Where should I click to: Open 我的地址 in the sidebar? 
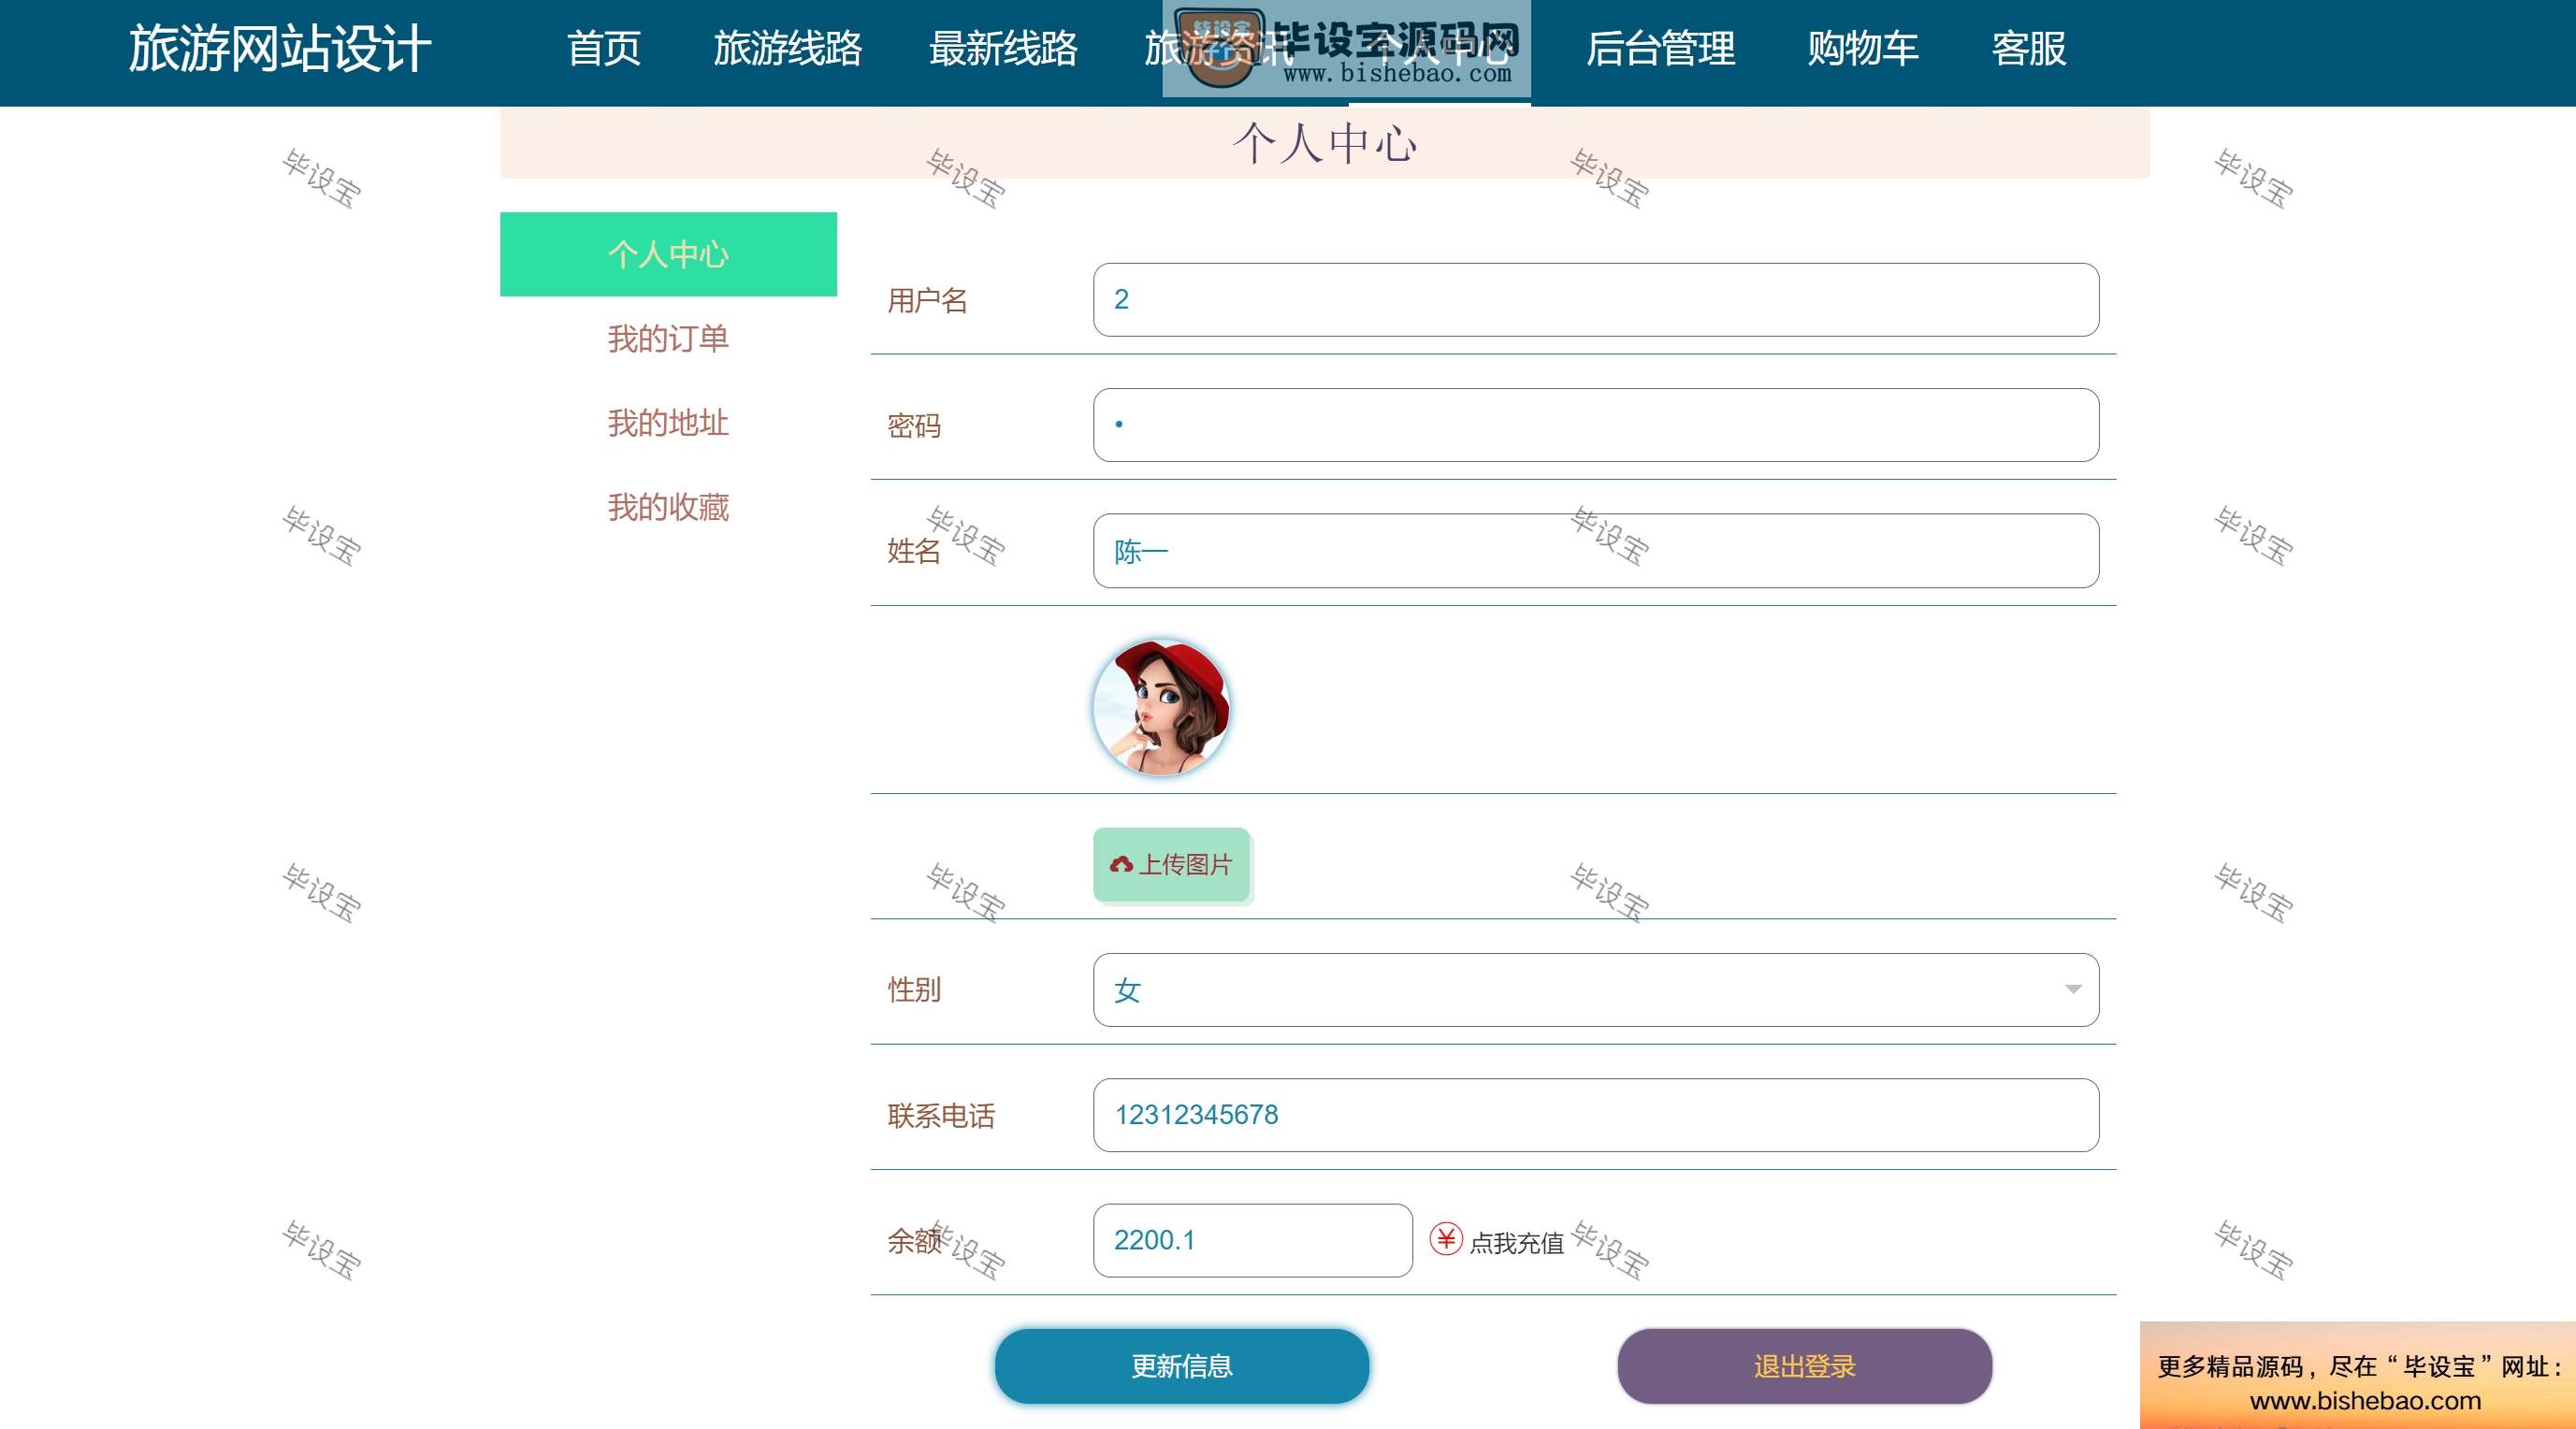pos(668,422)
